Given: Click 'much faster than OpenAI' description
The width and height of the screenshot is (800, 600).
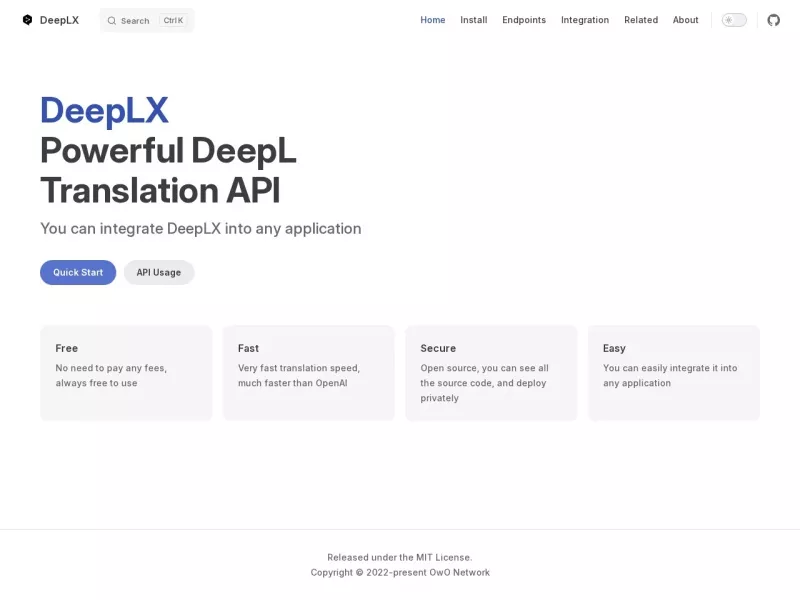Looking at the screenshot, I should (x=292, y=383).
